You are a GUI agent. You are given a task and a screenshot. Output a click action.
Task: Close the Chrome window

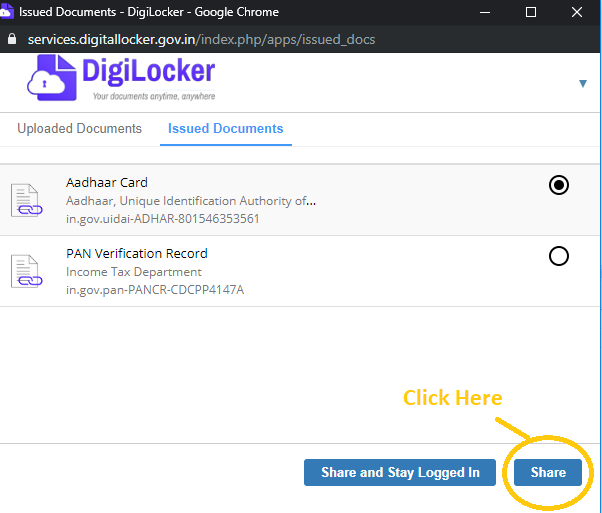[577, 12]
